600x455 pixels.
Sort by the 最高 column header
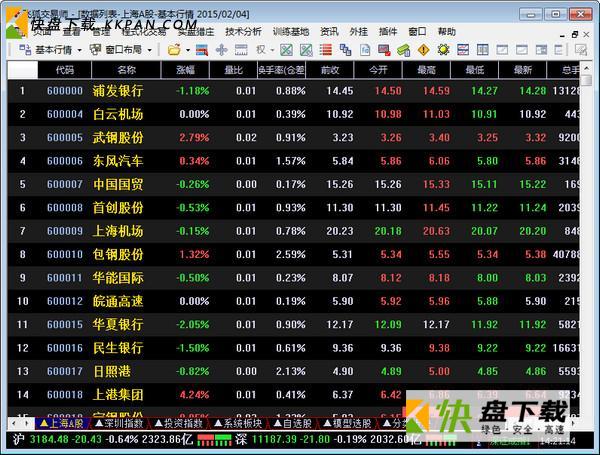426,70
